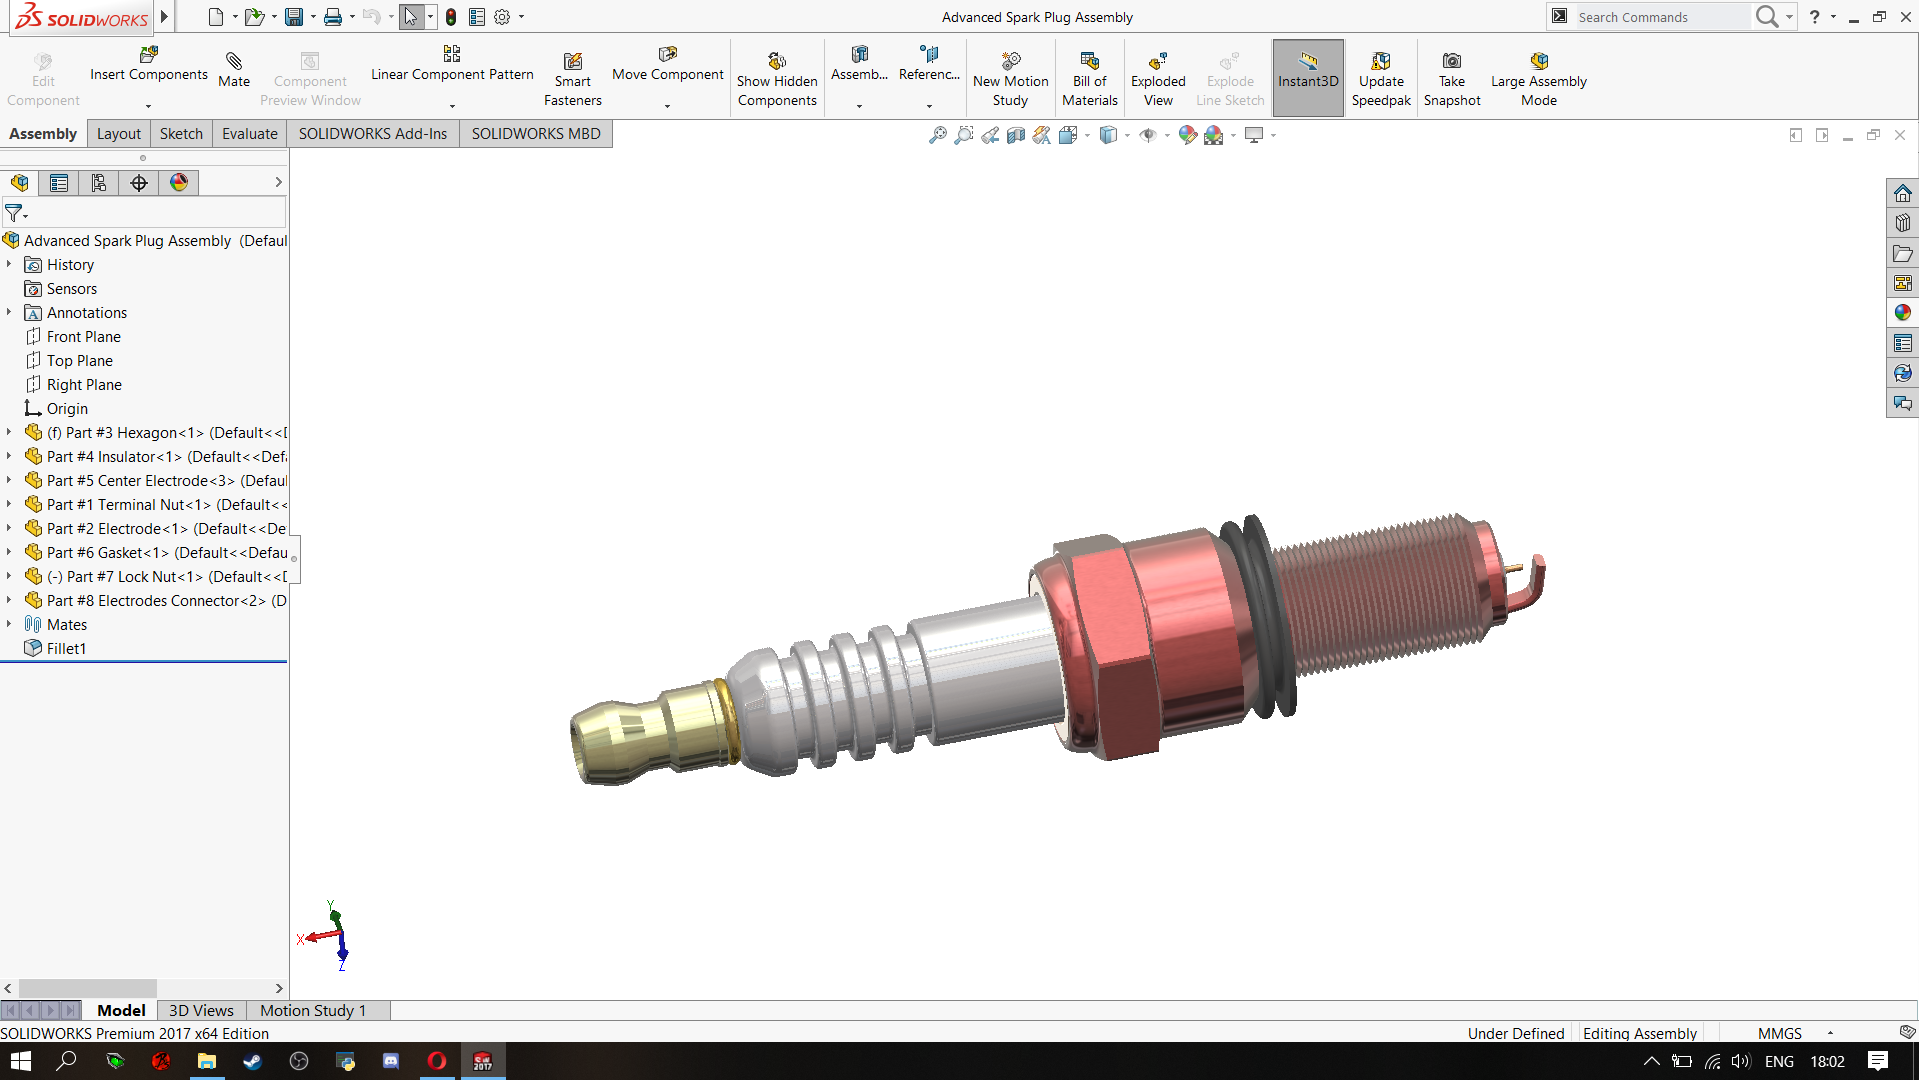Click Previous View icon

(989, 135)
